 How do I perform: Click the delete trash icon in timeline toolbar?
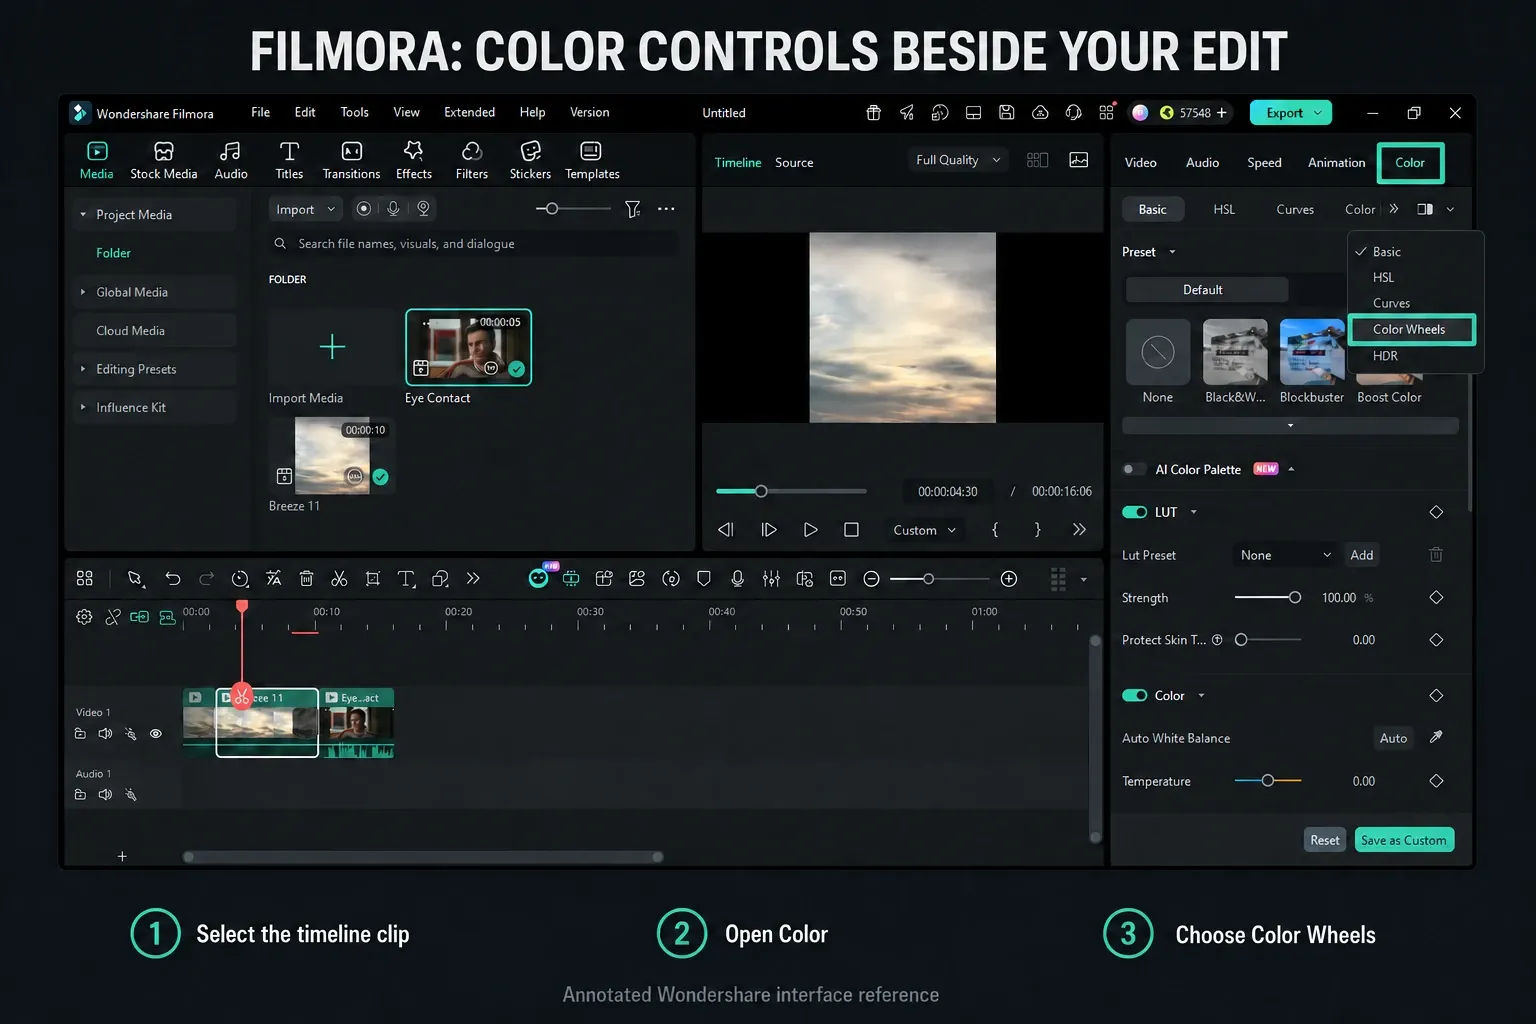point(307,579)
